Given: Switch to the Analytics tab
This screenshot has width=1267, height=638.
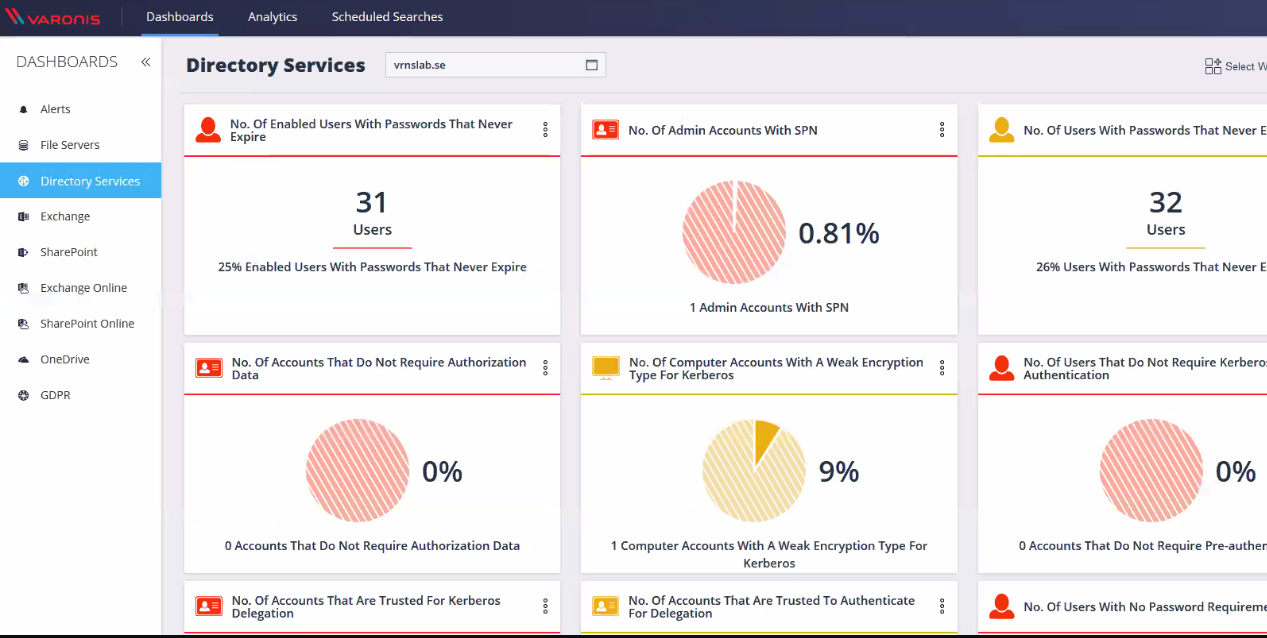Looking at the screenshot, I should click(272, 17).
